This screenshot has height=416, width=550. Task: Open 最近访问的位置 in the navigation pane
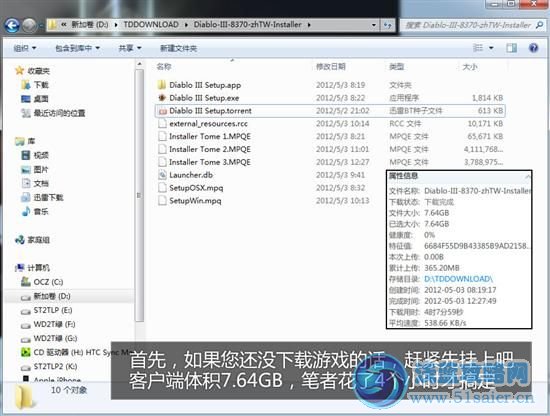[x=59, y=113]
